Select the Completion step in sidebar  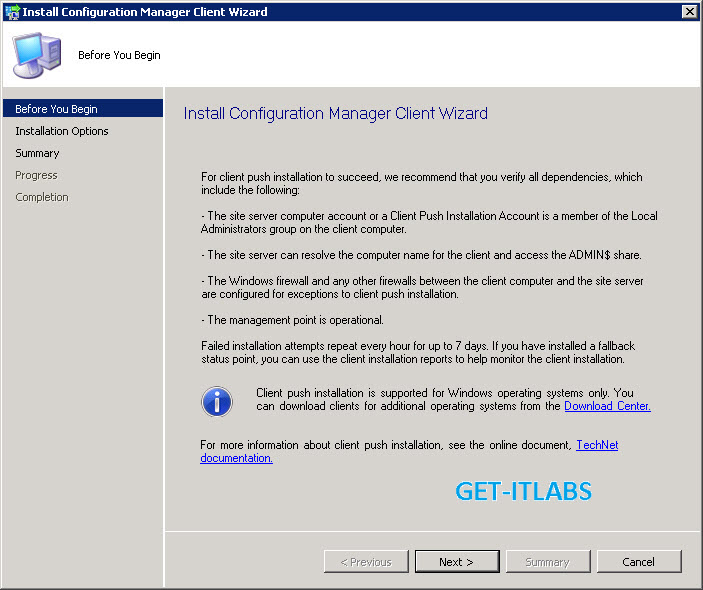pos(42,197)
